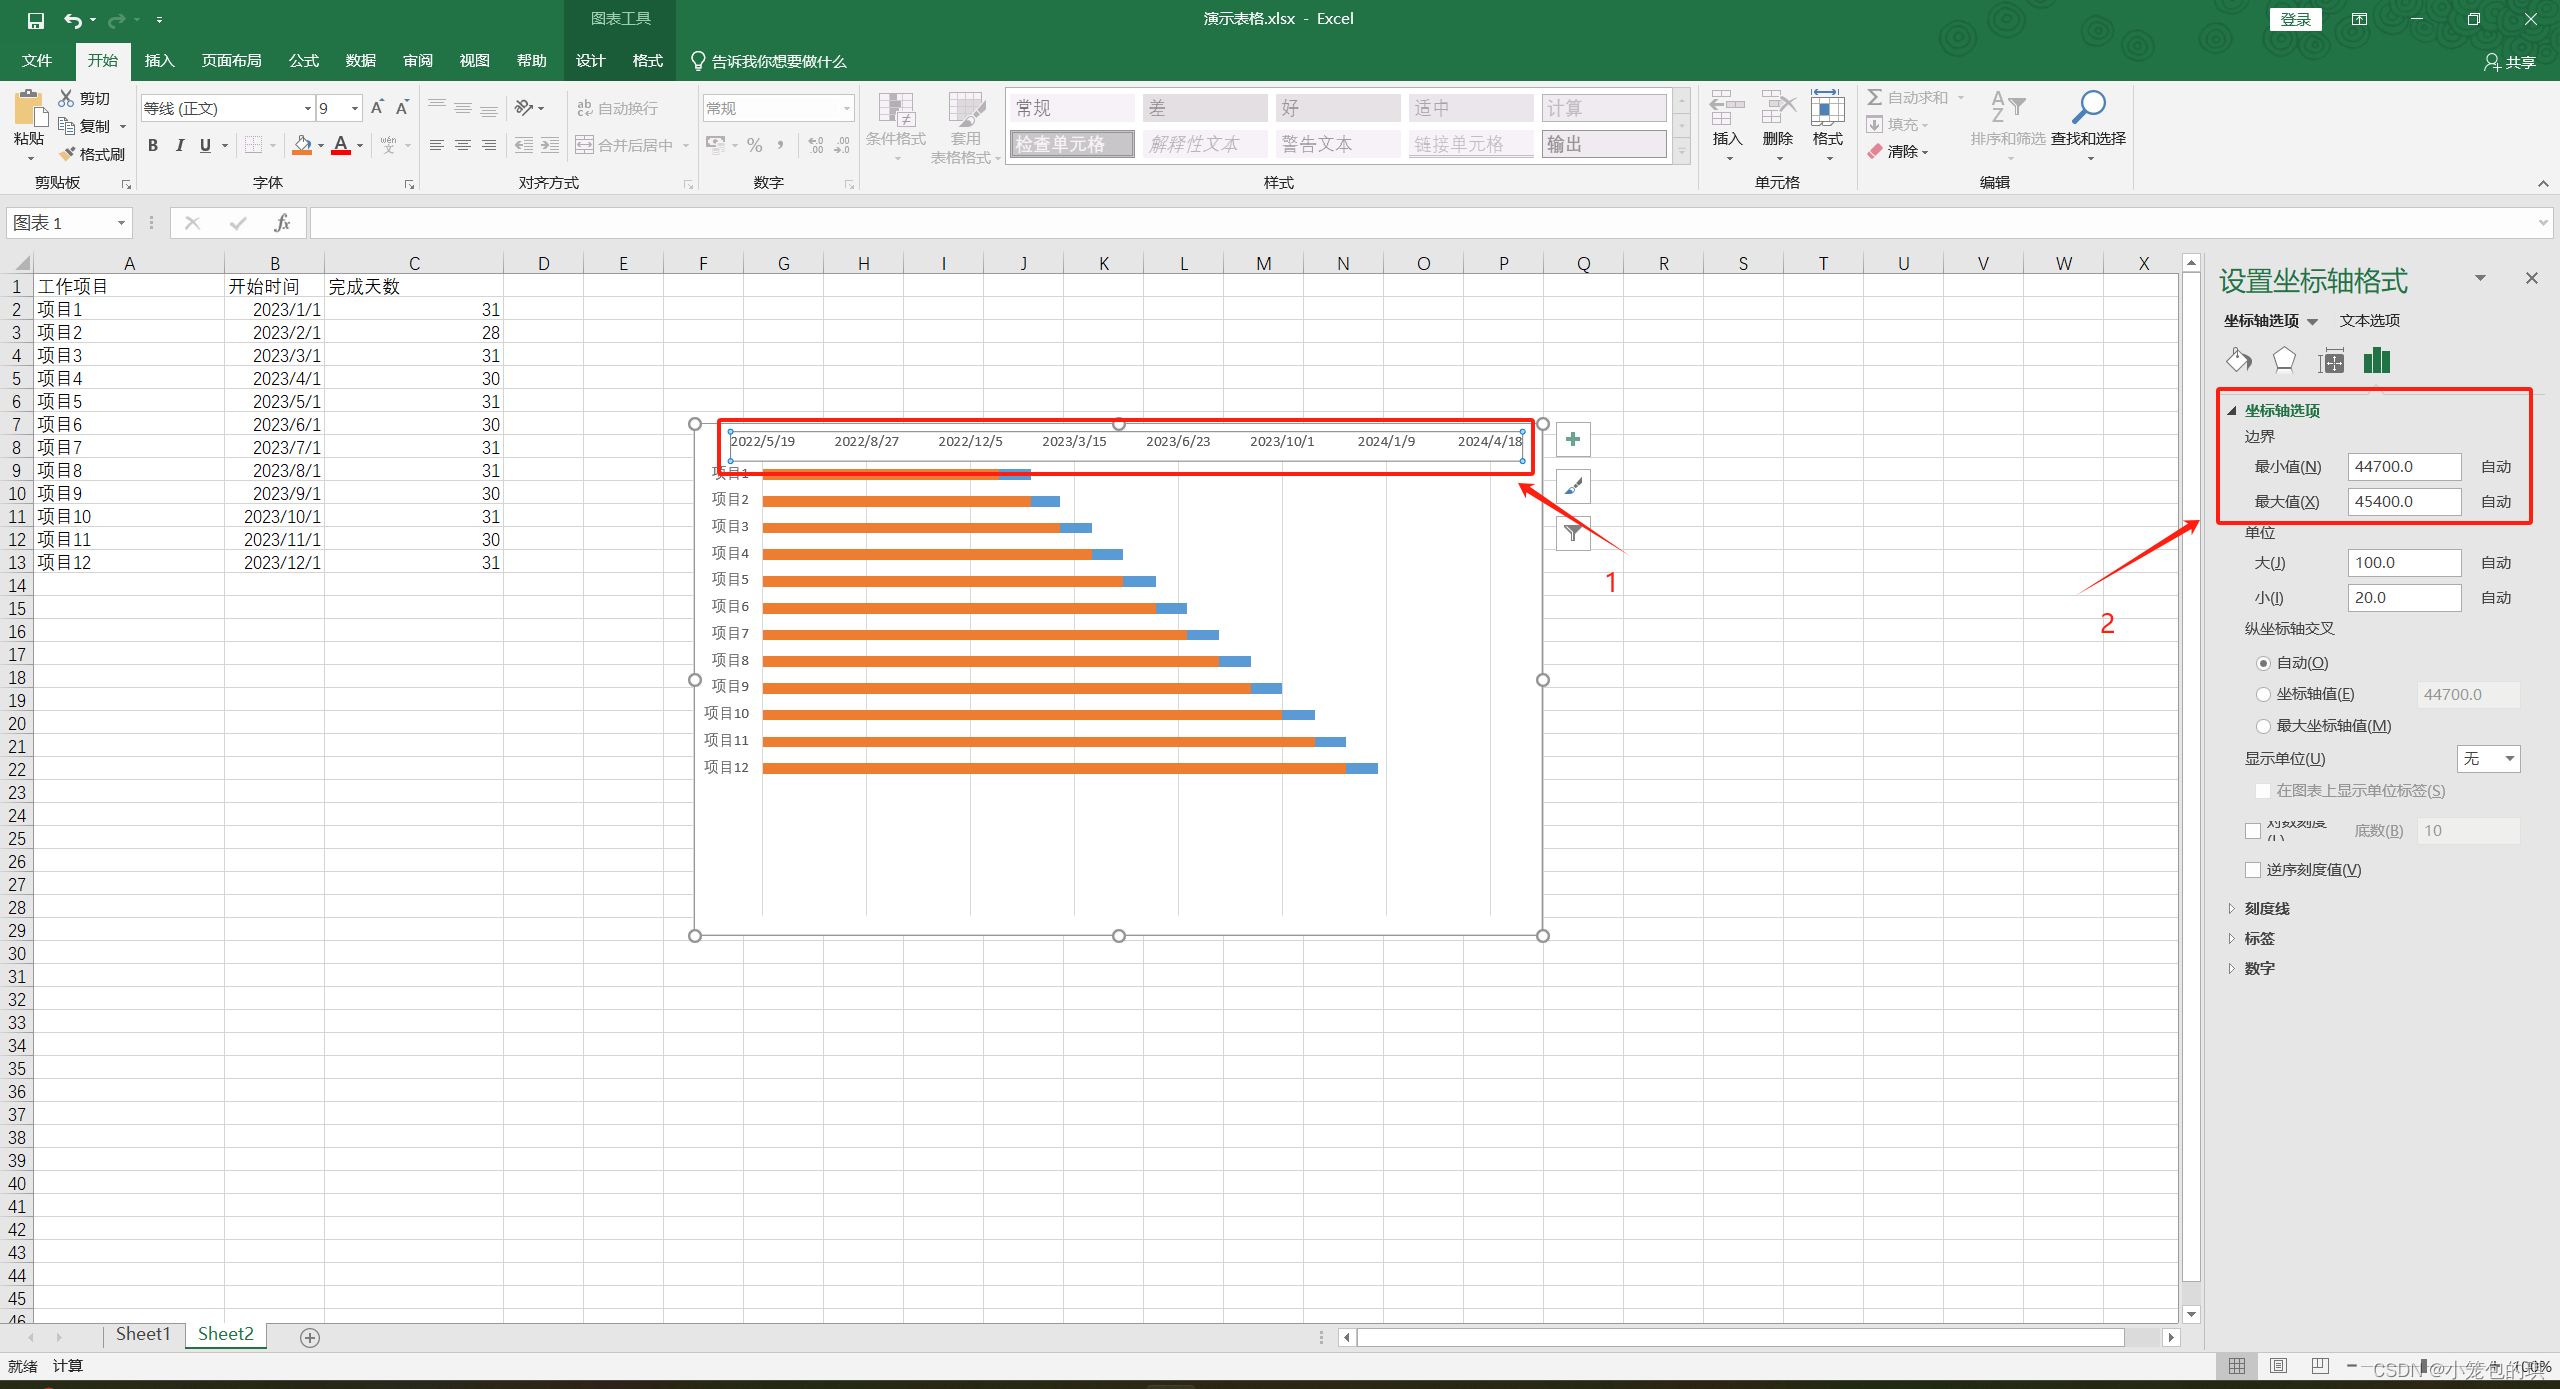This screenshot has width=2560, height=1389.
Task: Select the Effects pentagon icon in format pane
Action: point(2284,359)
